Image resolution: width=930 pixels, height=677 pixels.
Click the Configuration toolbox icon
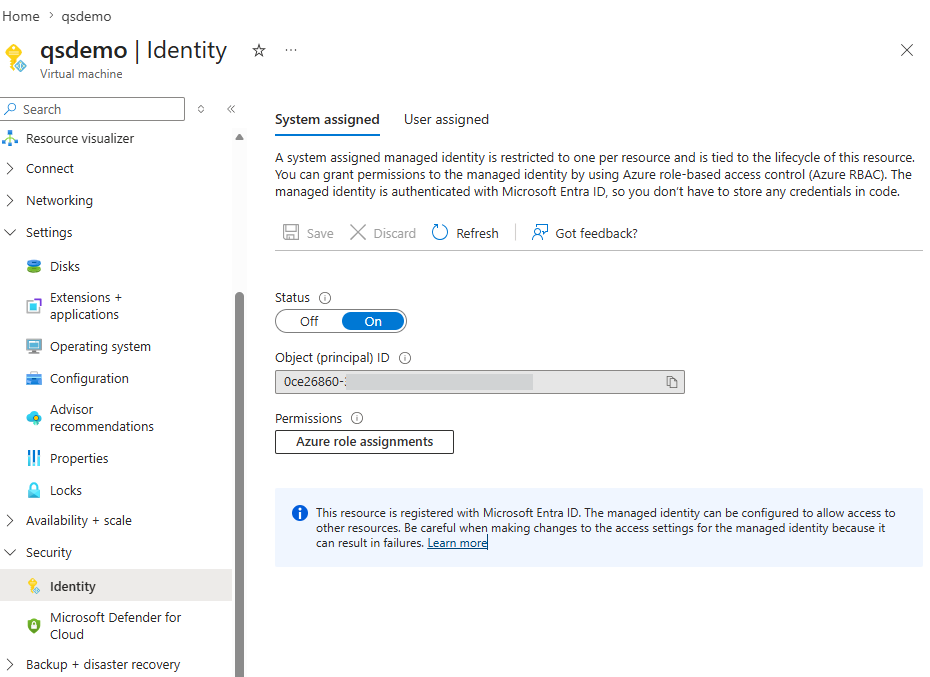(x=34, y=379)
